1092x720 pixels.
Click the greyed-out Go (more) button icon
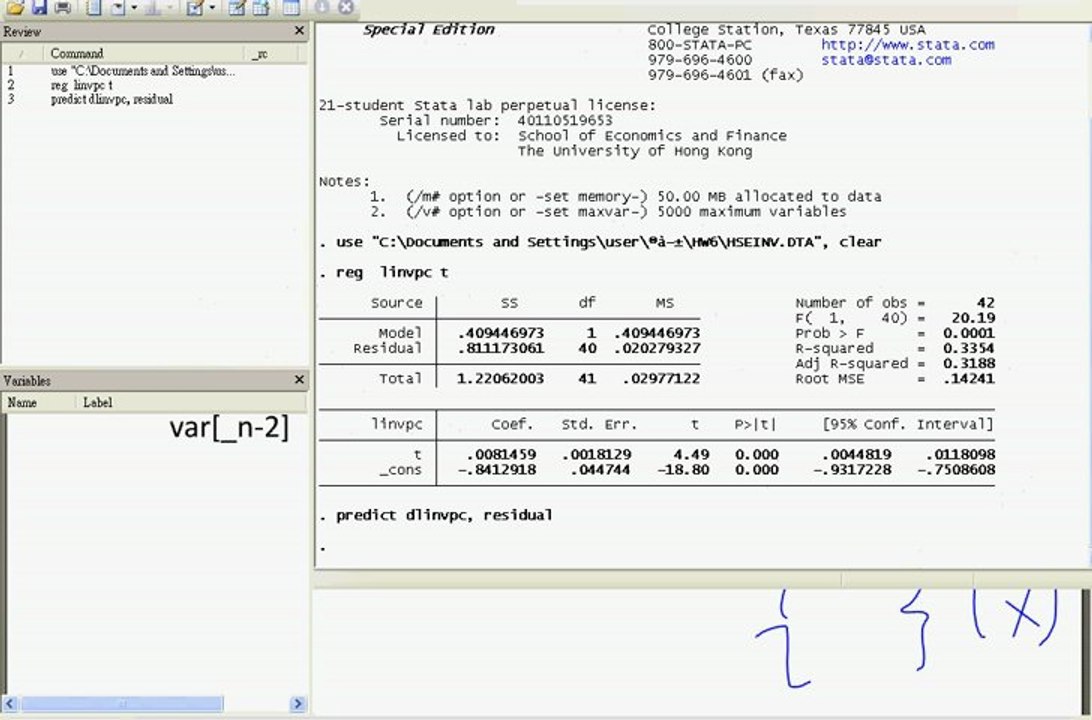click(322, 7)
